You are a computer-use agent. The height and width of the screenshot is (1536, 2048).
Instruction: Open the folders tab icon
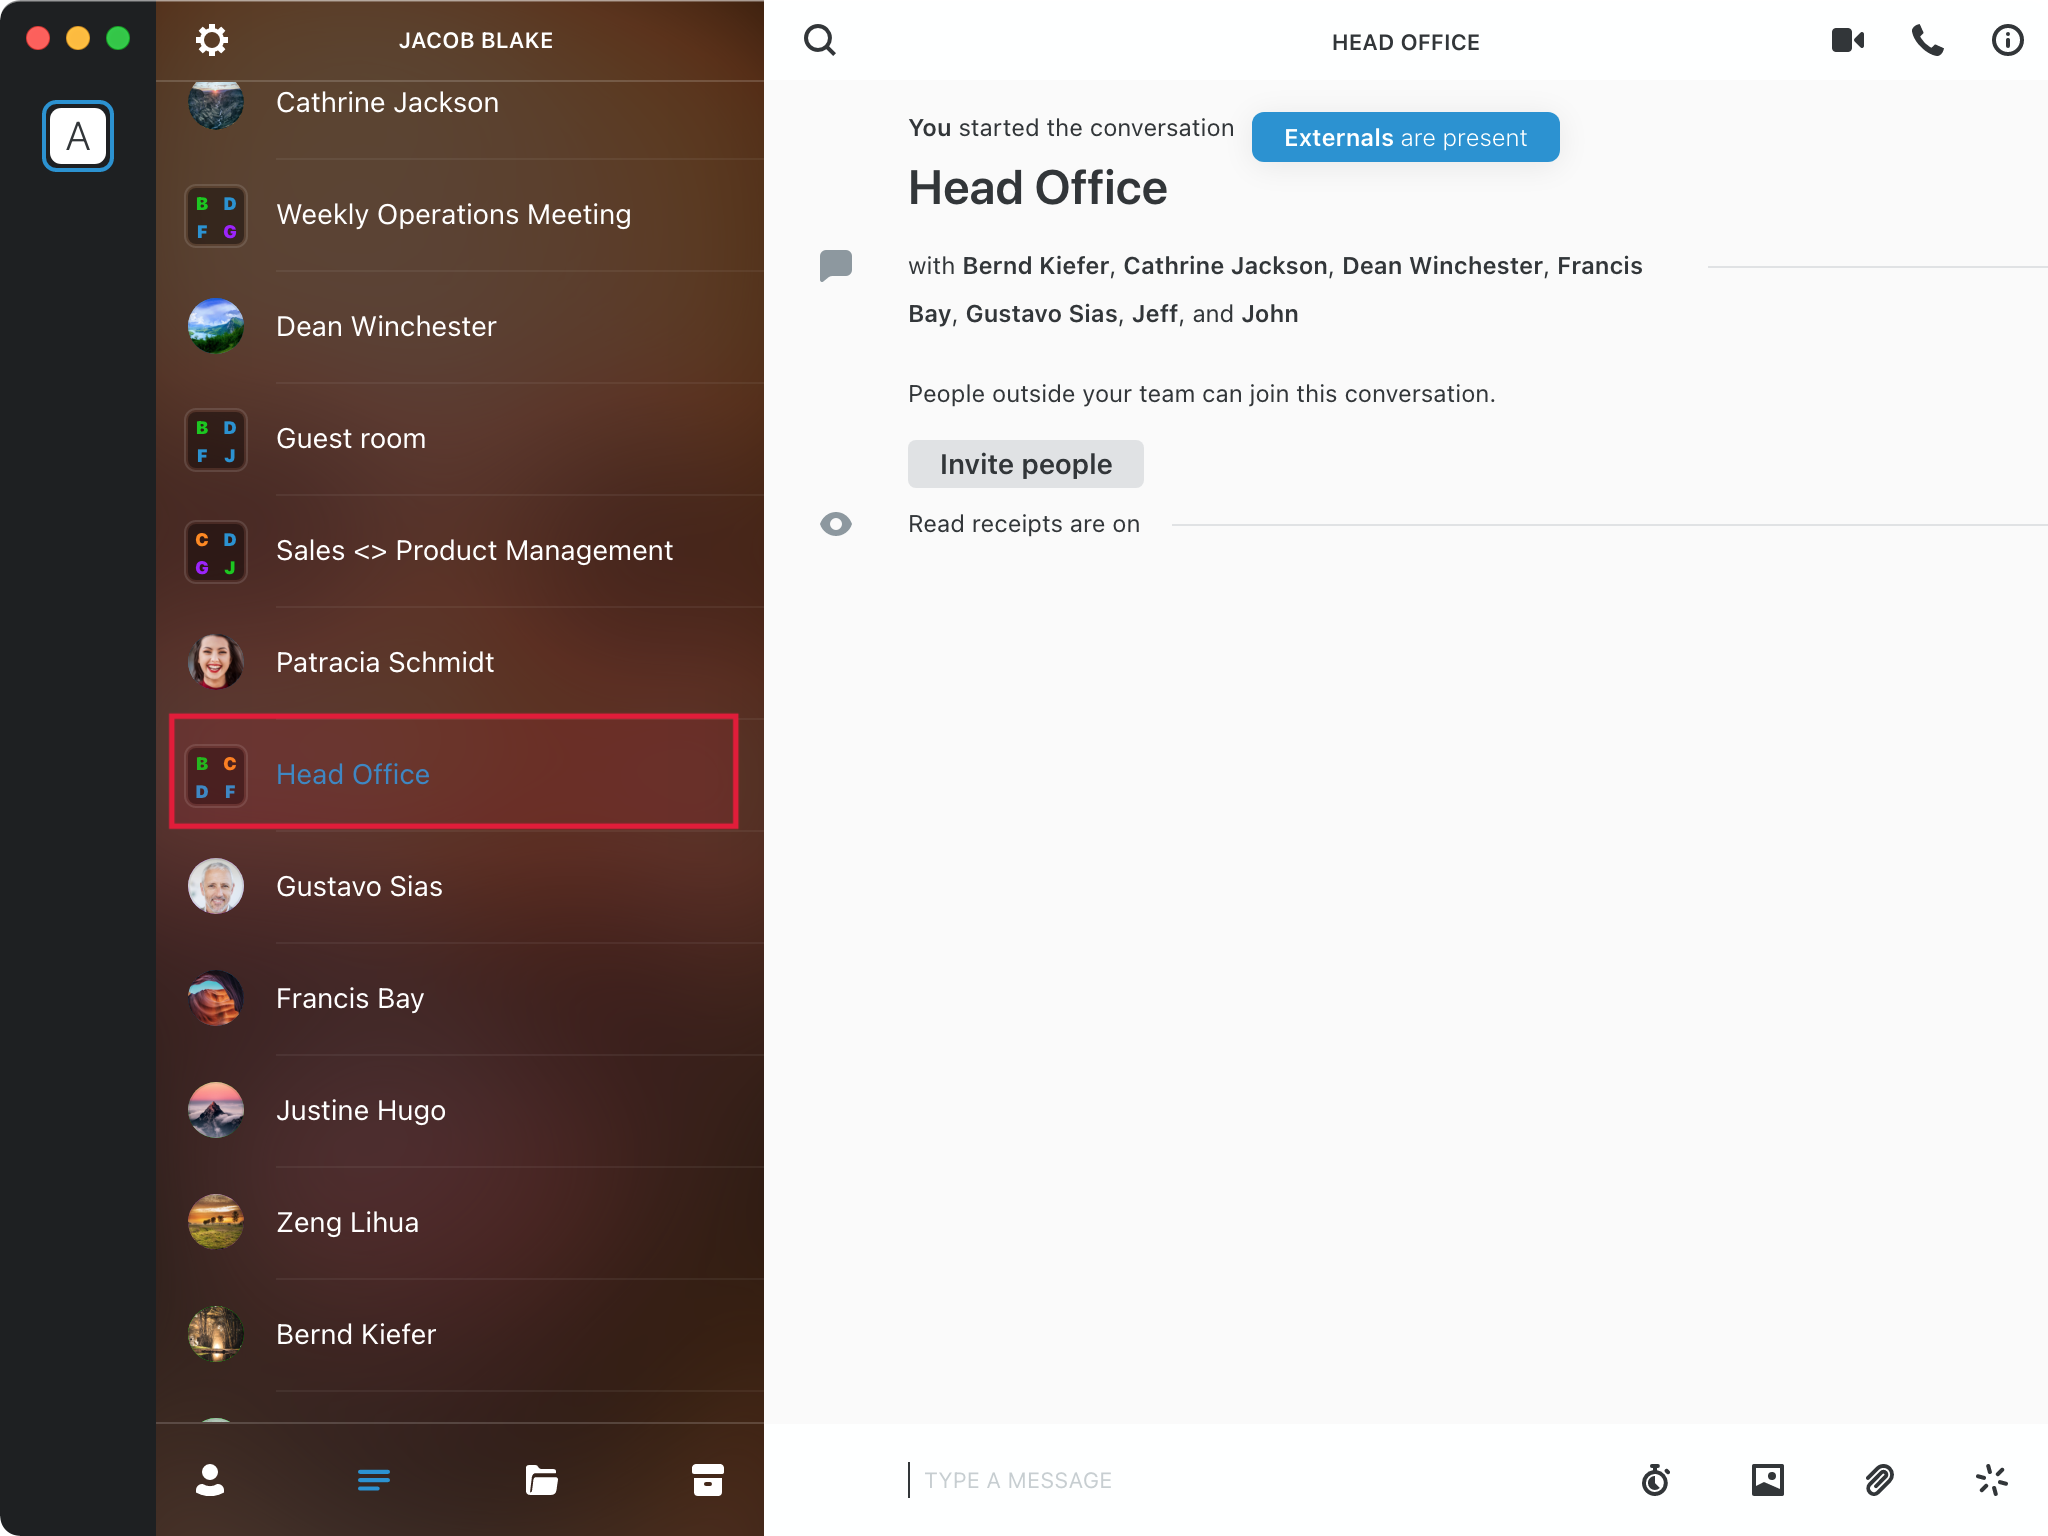tap(541, 1480)
